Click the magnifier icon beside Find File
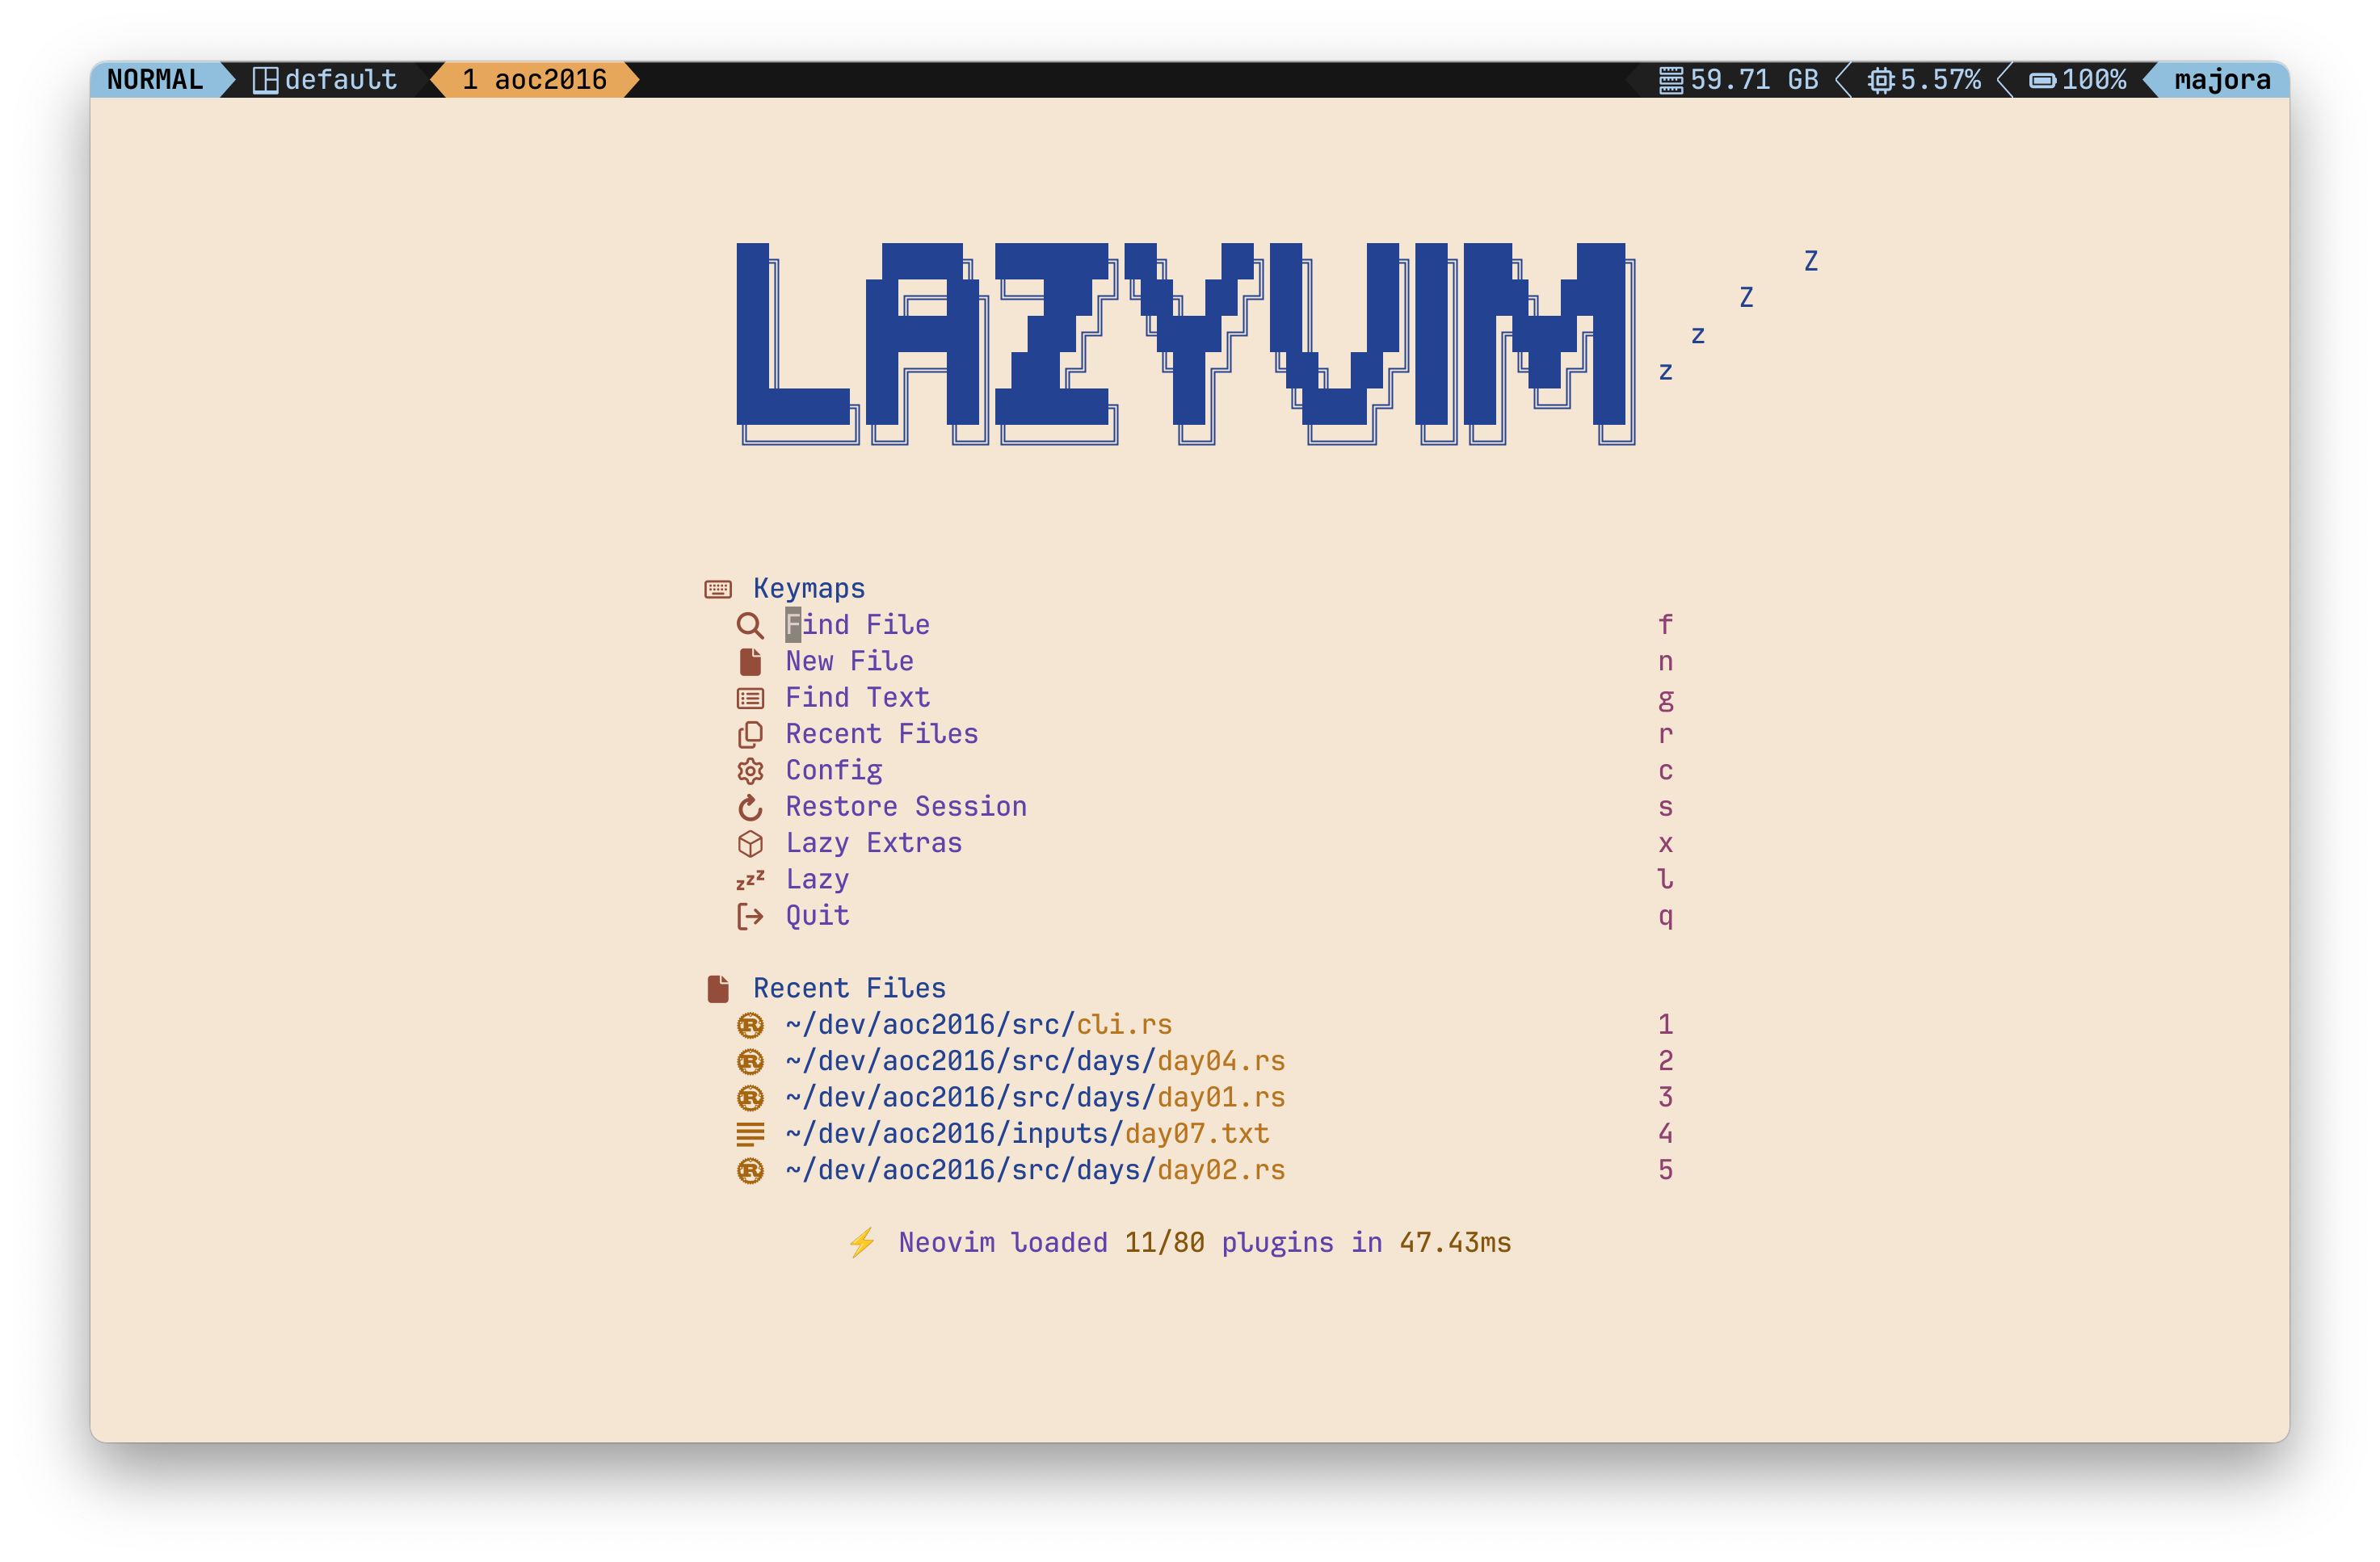Viewport: 2380px width, 1562px height. tap(750, 625)
